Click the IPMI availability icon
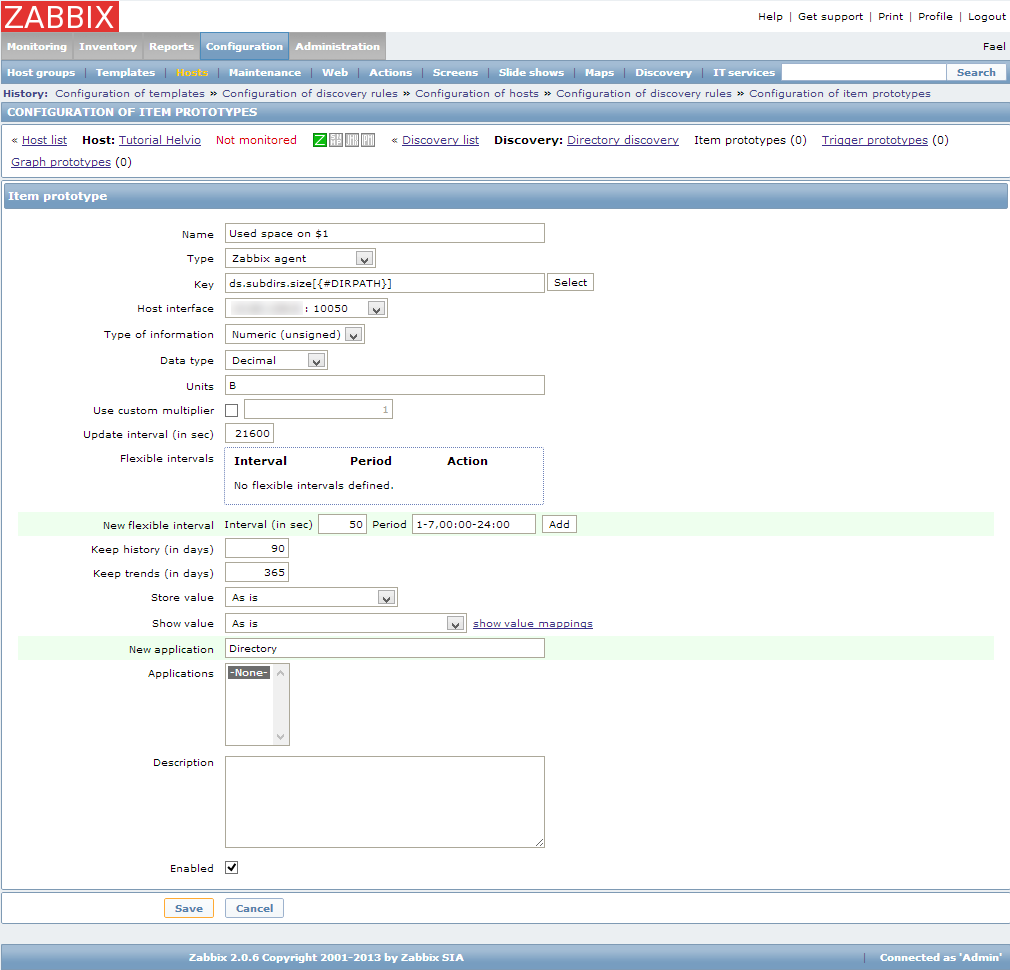1010x970 pixels. tap(368, 140)
